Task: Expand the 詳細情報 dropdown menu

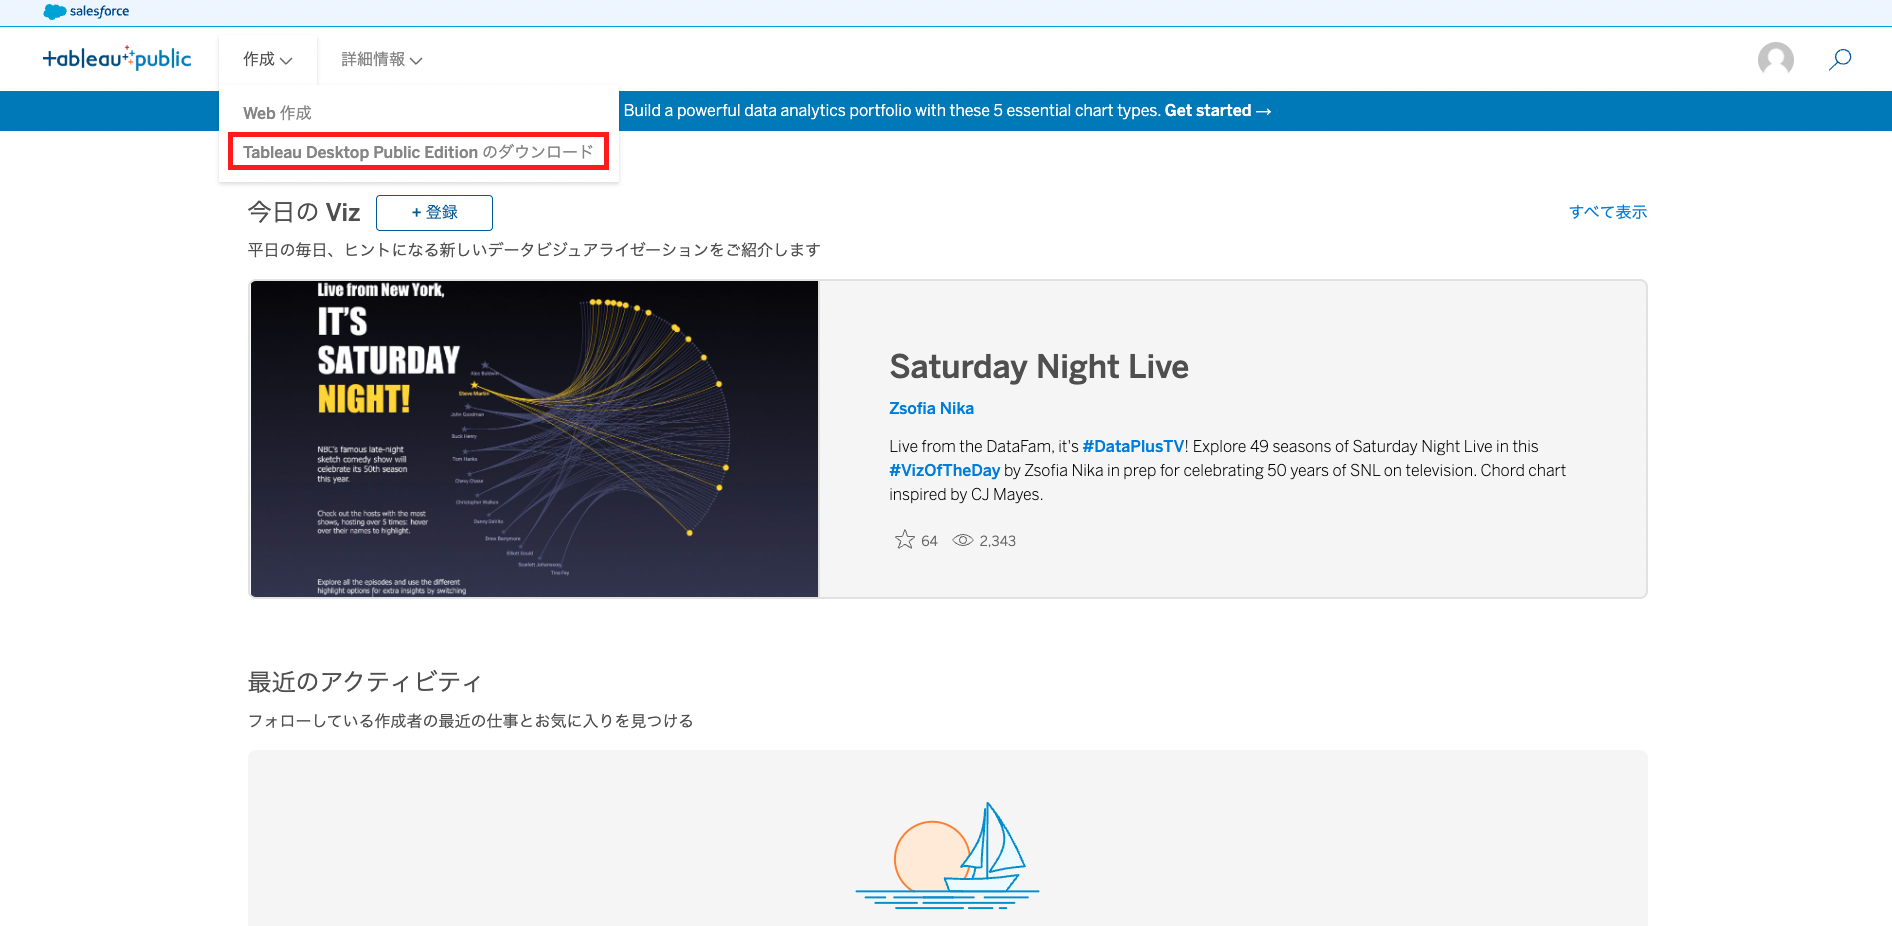Action: coord(382,59)
